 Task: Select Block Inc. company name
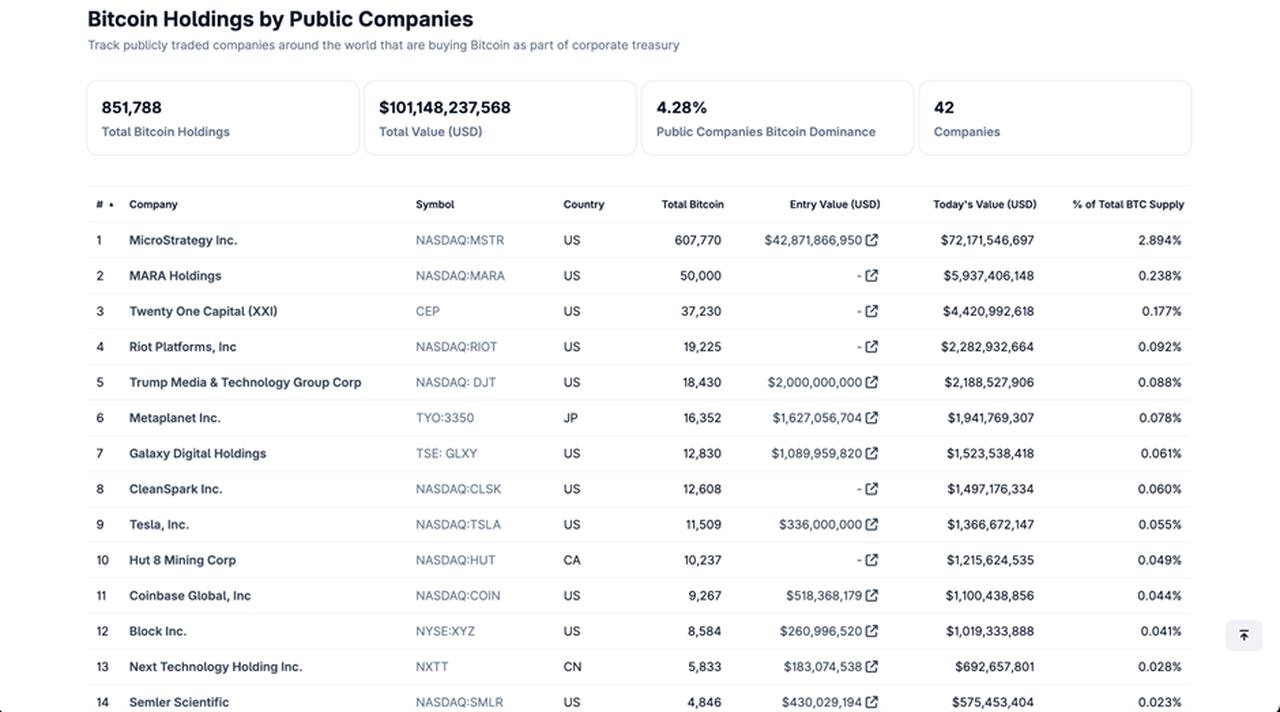pos(158,631)
